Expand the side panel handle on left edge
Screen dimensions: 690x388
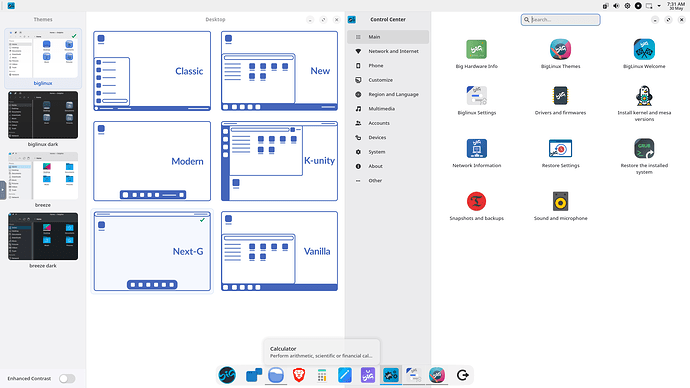3,190
